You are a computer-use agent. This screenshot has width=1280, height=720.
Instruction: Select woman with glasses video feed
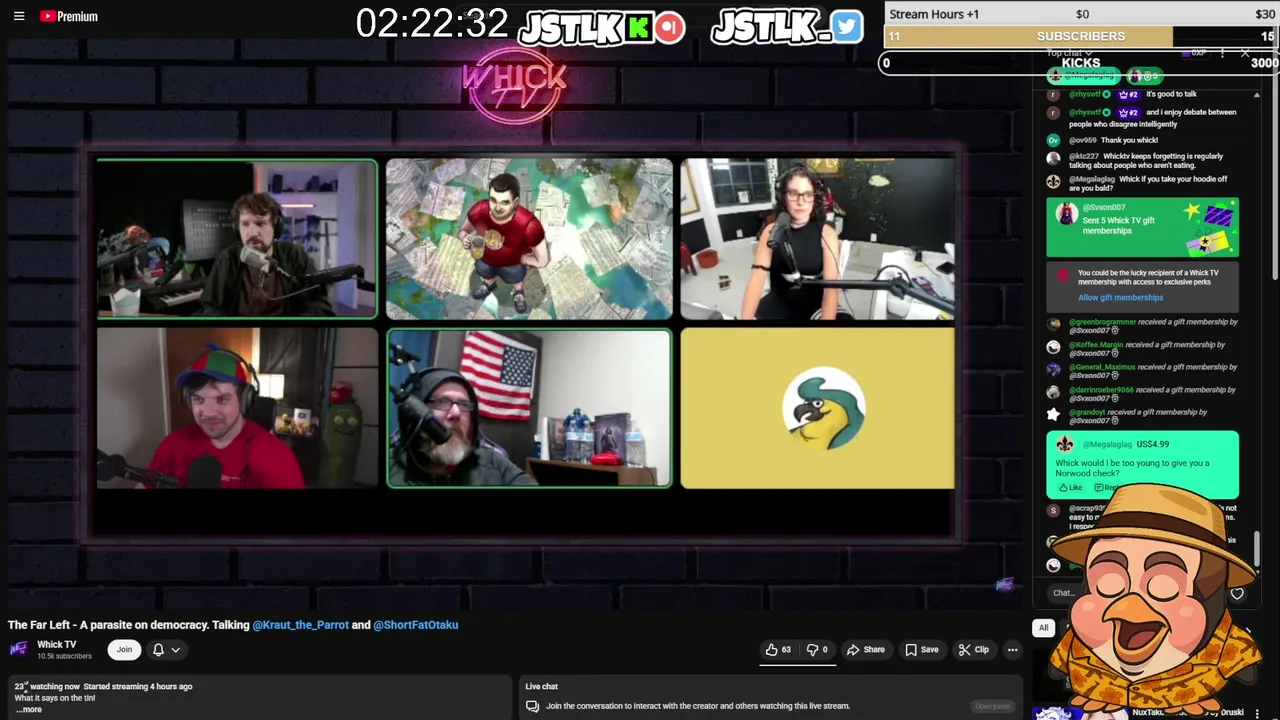tap(817, 239)
